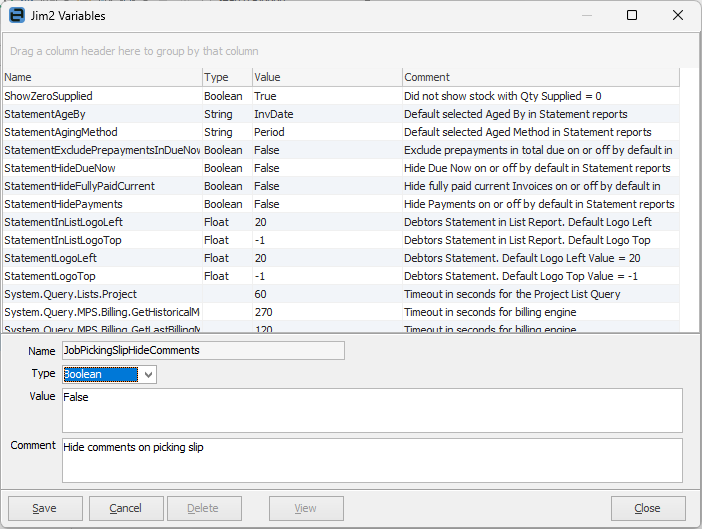Click the Jim2 application icon in title bar
The height and width of the screenshot is (529, 702).
[17, 16]
